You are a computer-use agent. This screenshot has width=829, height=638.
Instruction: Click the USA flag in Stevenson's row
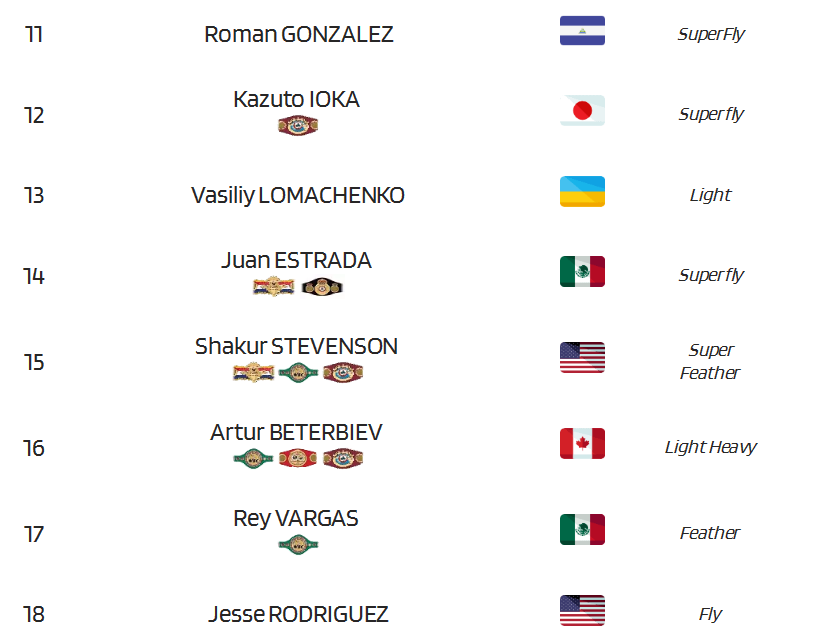point(582,357)
